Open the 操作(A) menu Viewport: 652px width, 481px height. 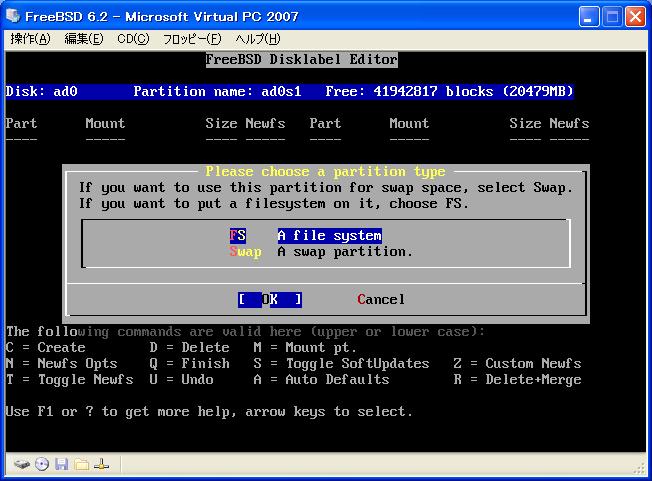(x=30, y=39)
